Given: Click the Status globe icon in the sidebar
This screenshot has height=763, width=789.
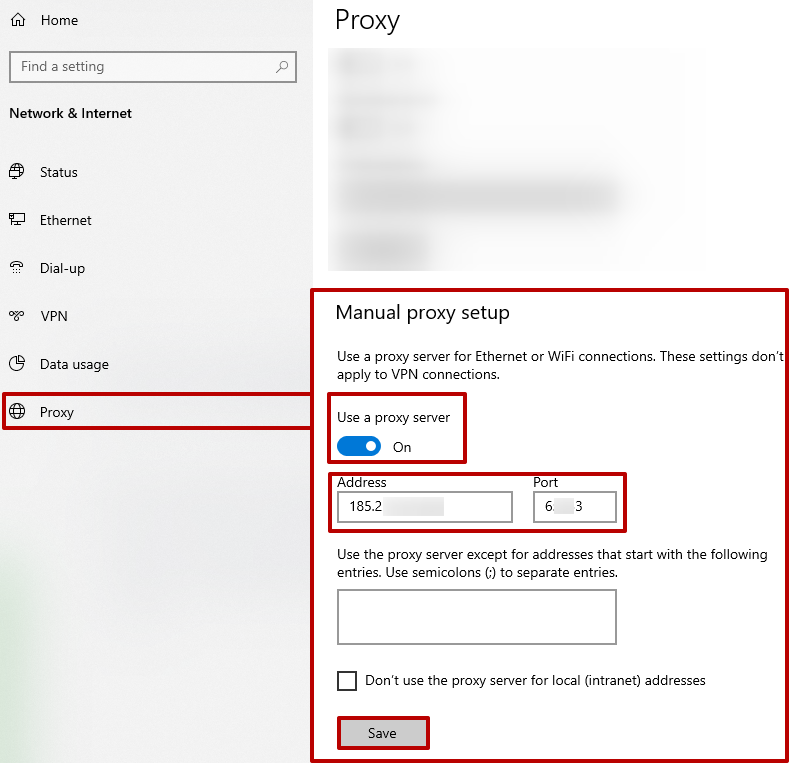Looking at the screenshot, I should pos(17,172).
